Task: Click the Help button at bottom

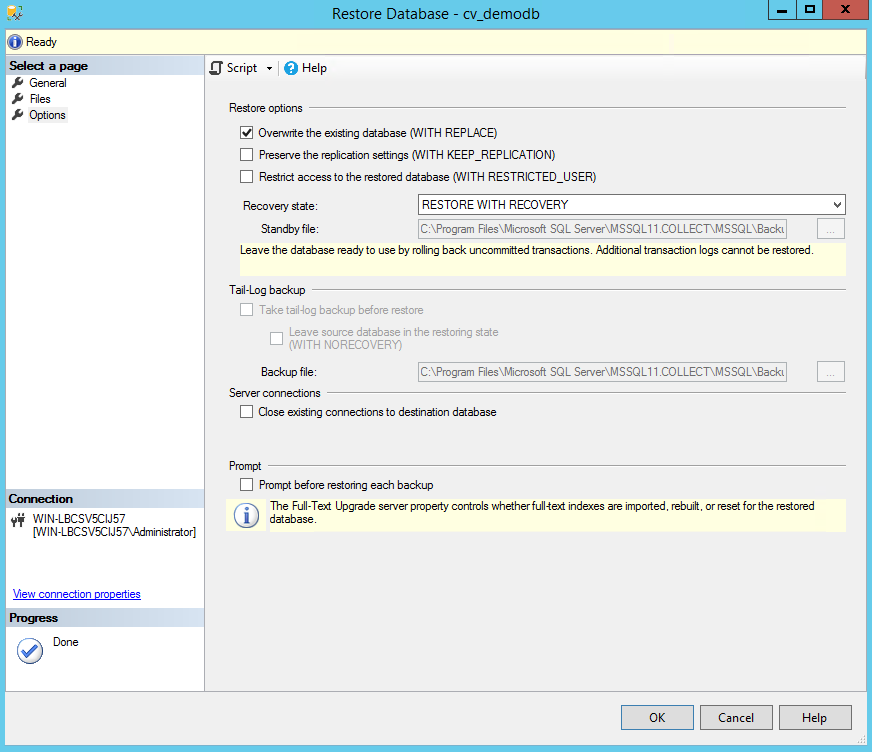Action: [x=815, y=718]
